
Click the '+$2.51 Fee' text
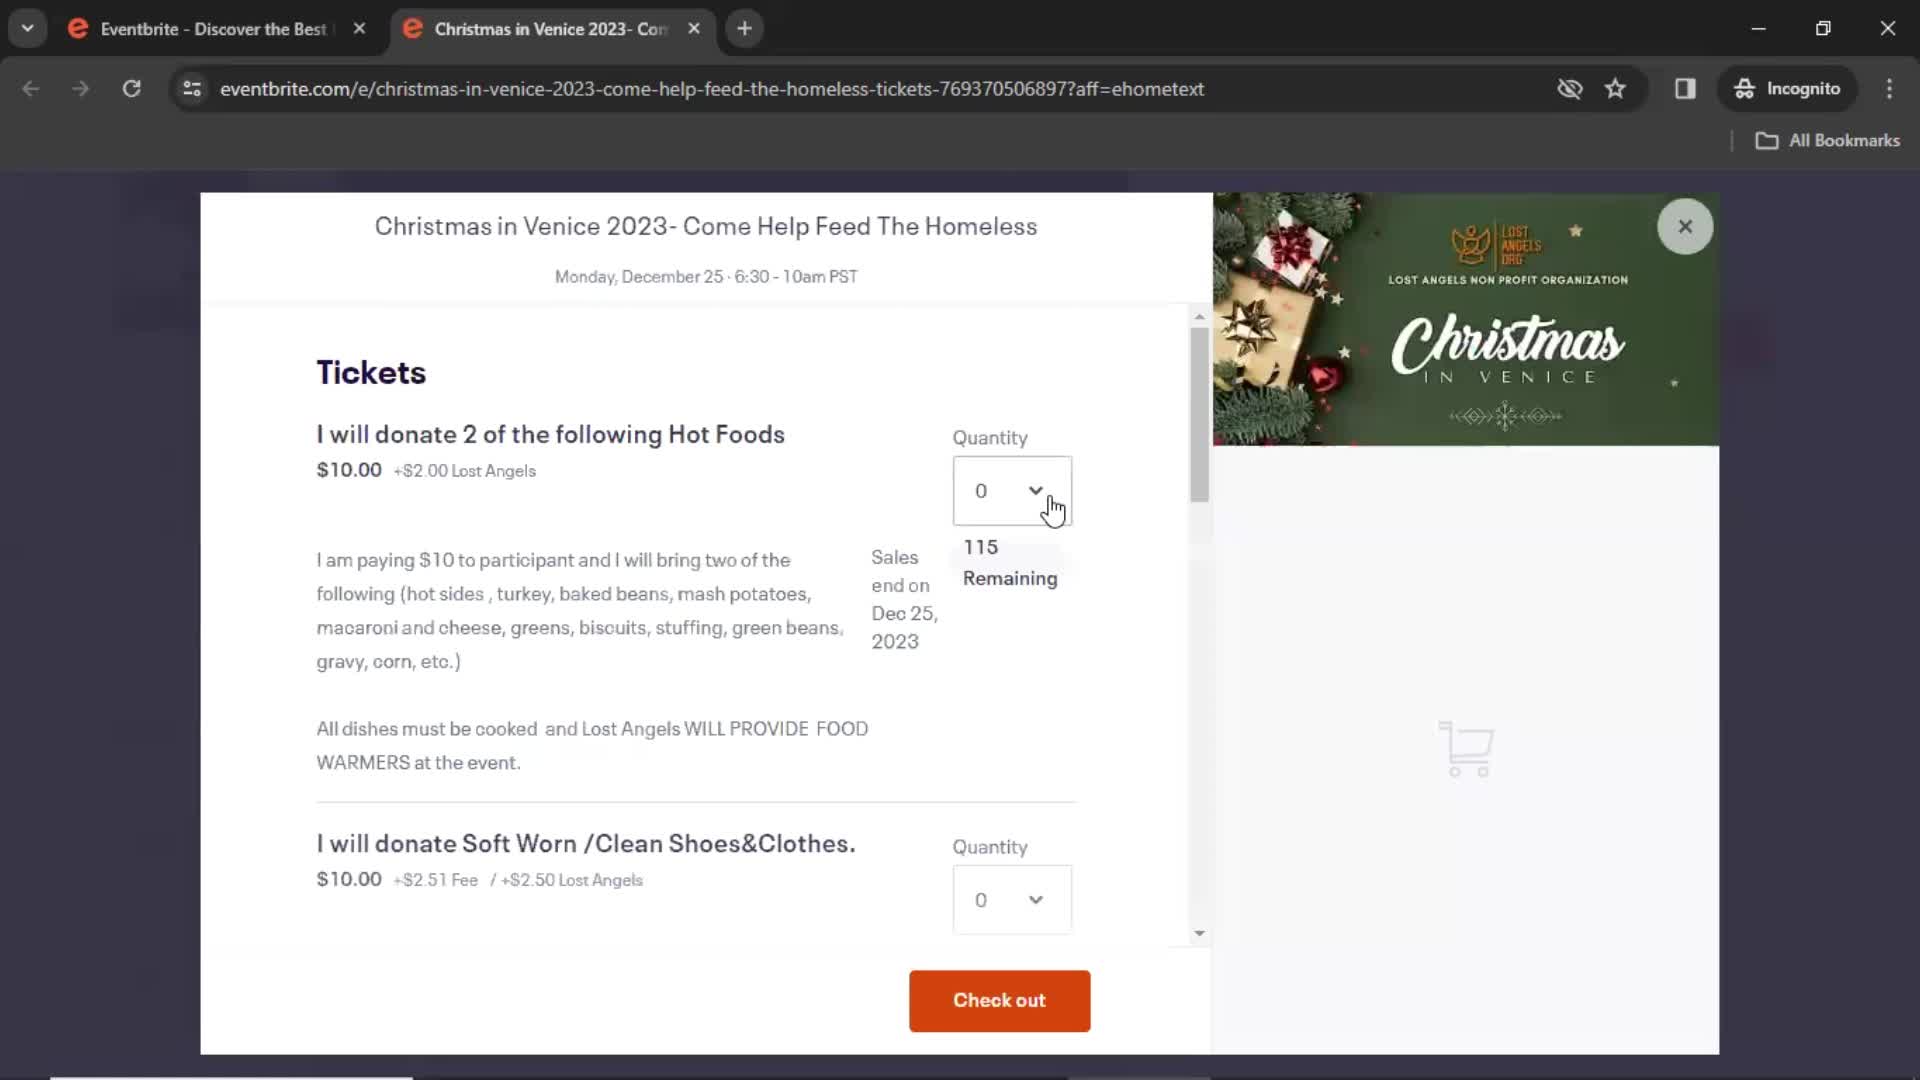(435, 880)
